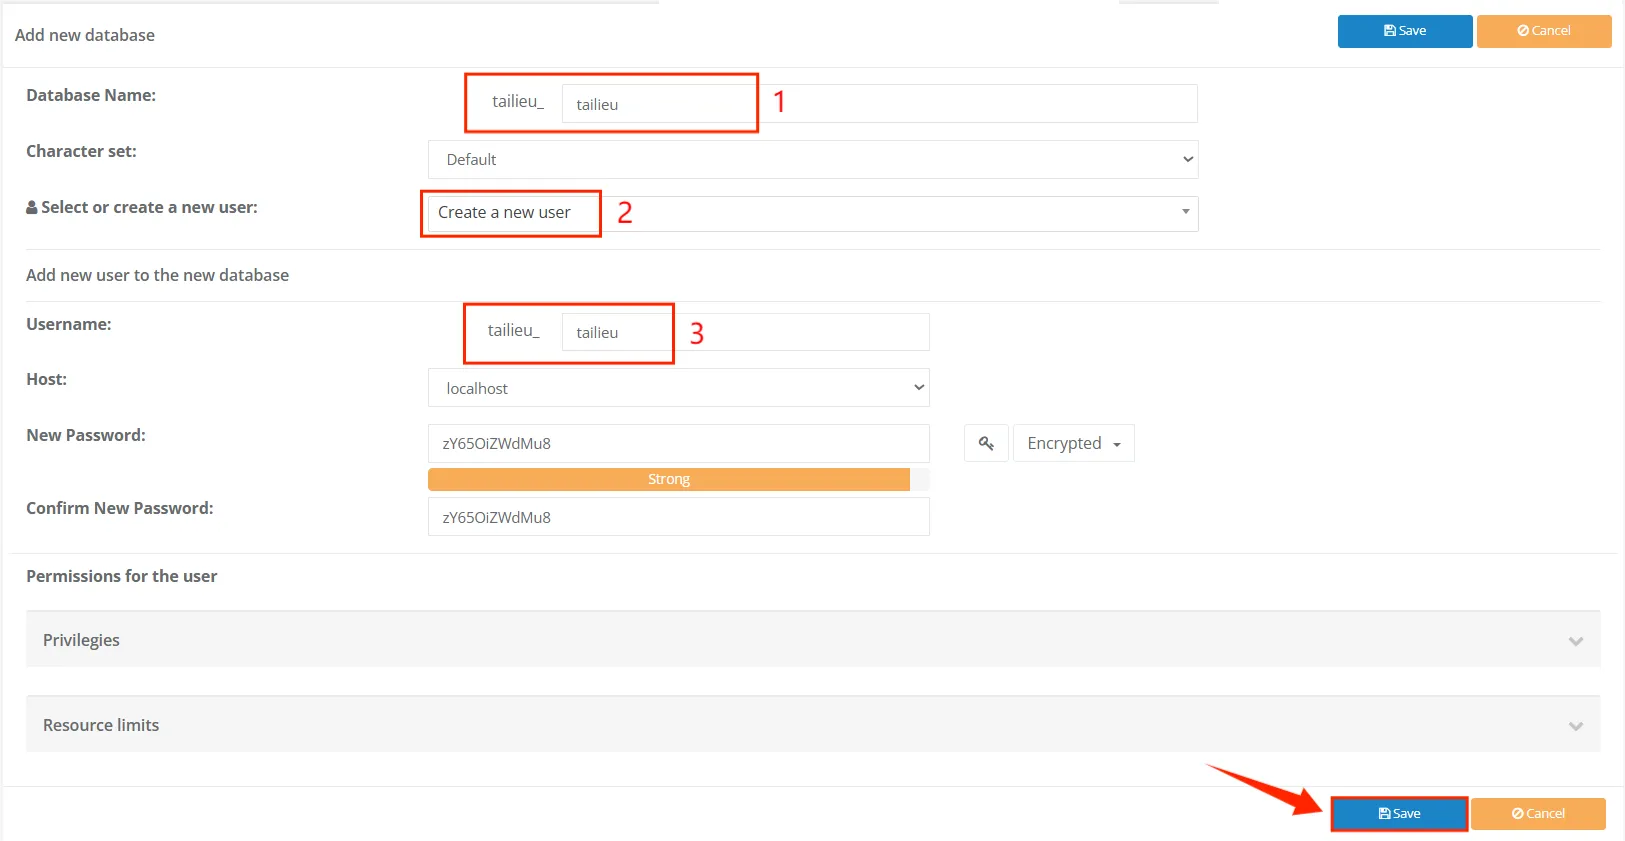Click the 'tailieu_' prefix beside Username
The width and height of the screenshot is (1625, 841).
513,330
